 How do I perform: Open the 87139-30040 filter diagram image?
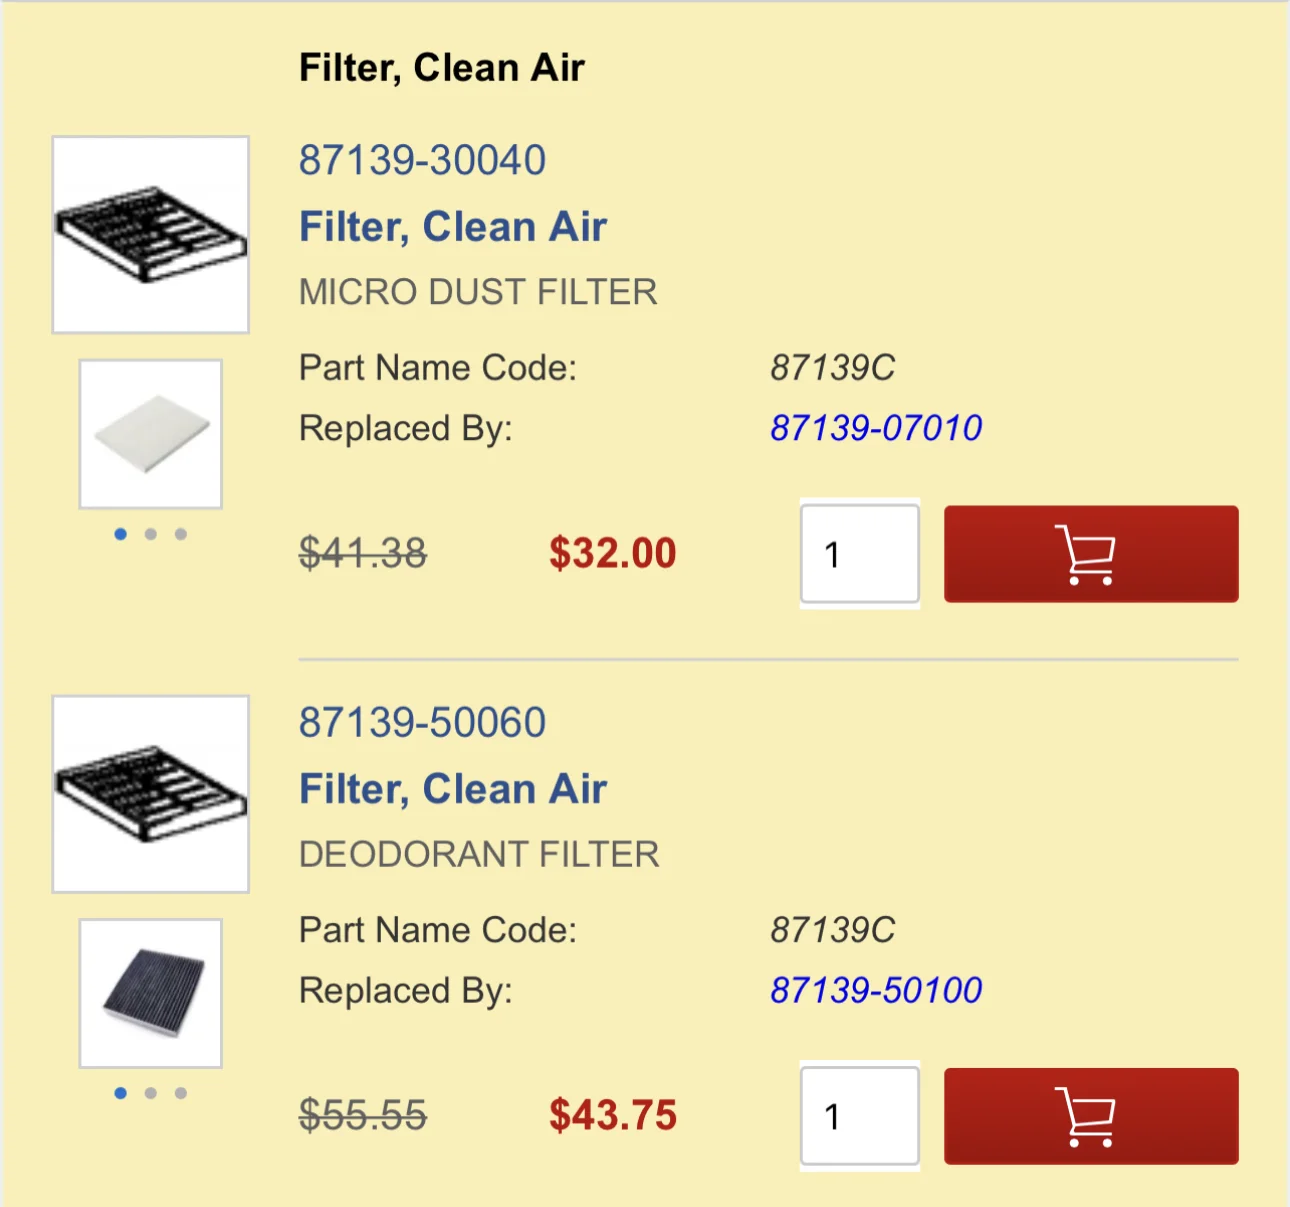[x=150, y=234]
